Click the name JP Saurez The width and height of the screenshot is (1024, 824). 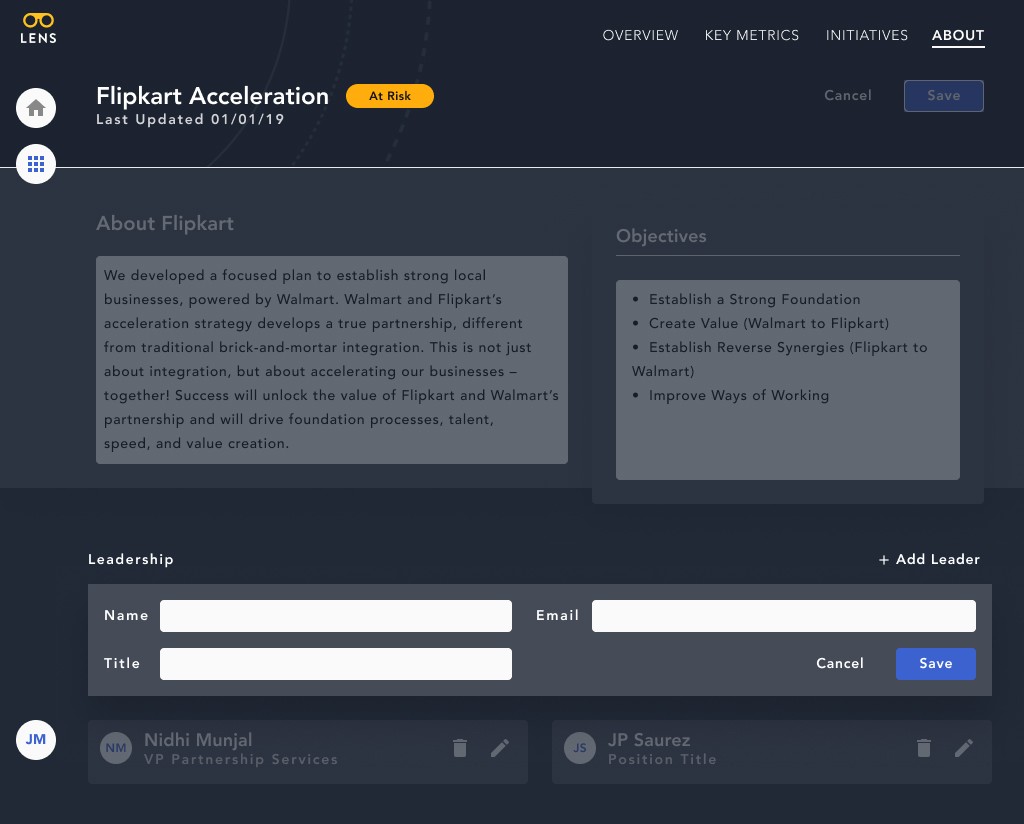pos(649,740)
